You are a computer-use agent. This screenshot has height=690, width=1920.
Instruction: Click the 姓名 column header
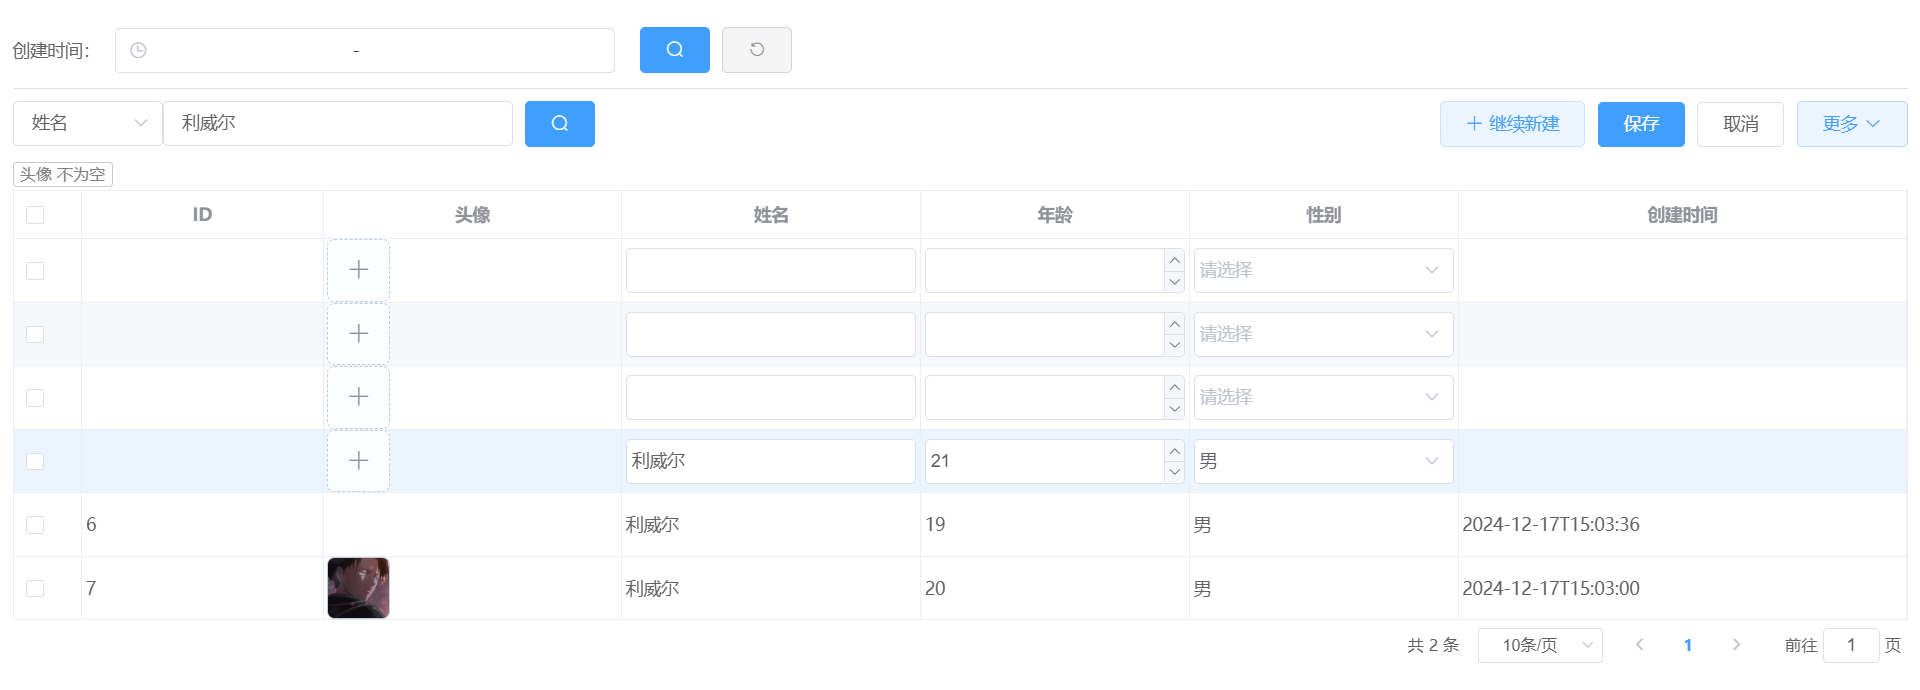771,215
